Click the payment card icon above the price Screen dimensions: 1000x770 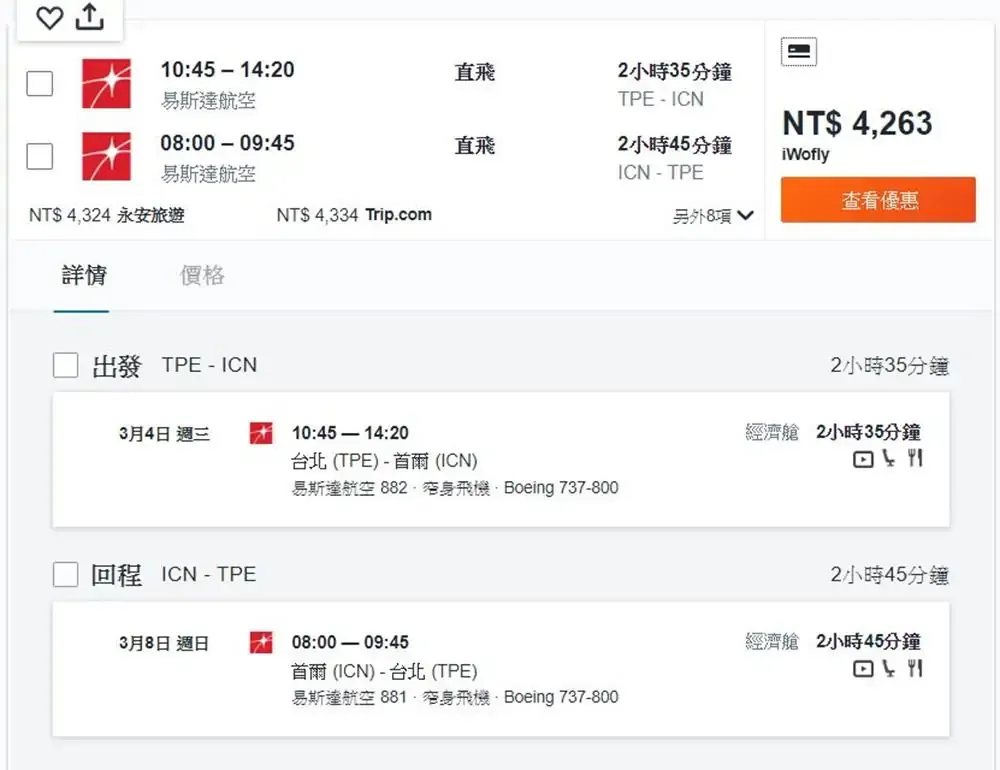(799, 52)
